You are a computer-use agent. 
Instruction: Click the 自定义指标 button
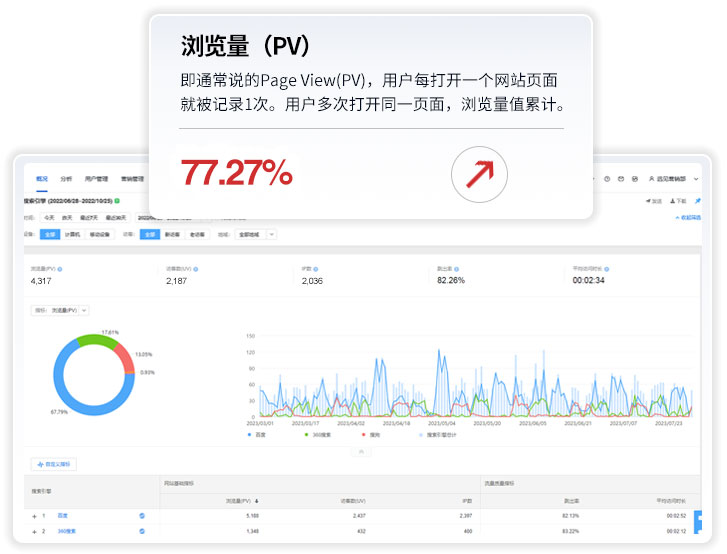[54, 464]
